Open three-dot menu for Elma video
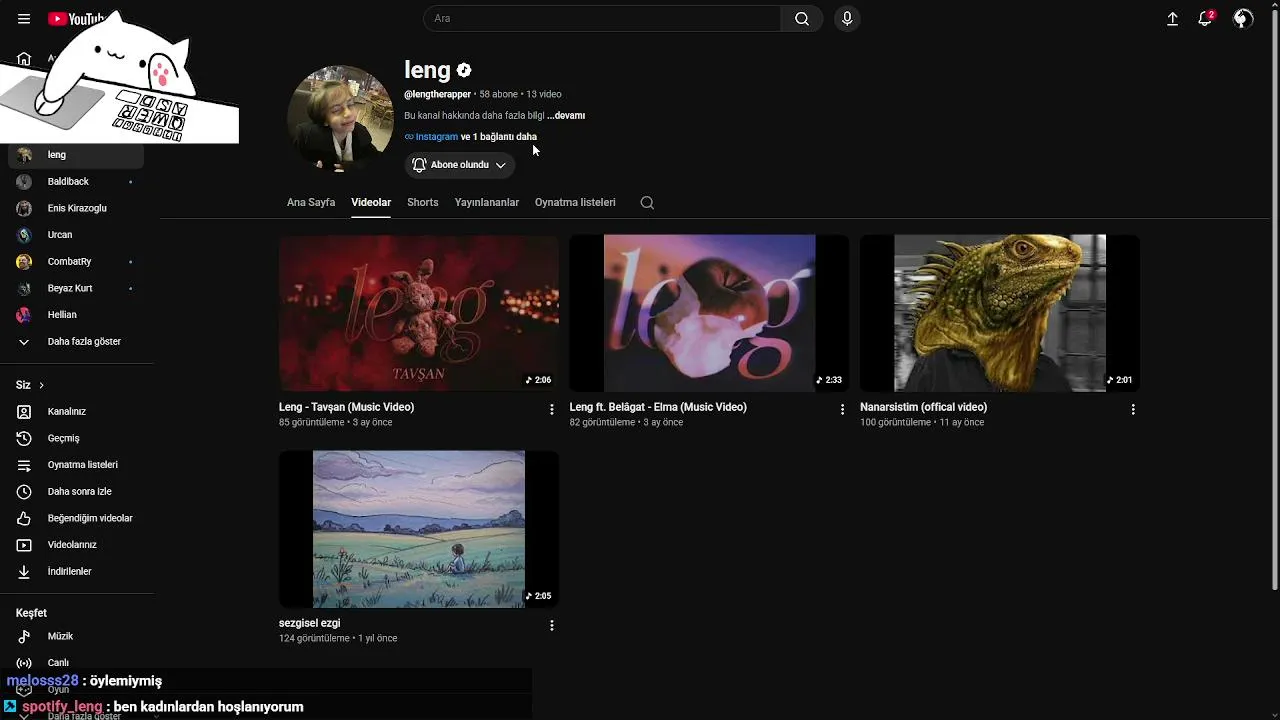The height and width of the screenshot is (720, 1280). click(842, 409)
